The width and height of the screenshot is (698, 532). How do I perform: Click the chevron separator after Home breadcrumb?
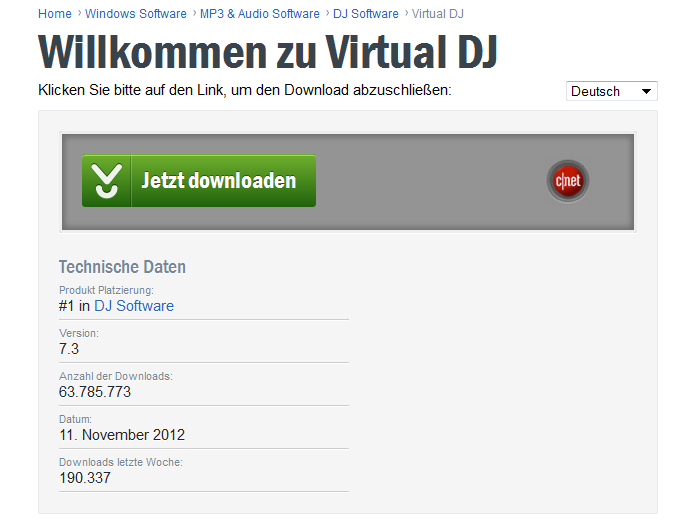click(79, 13)
